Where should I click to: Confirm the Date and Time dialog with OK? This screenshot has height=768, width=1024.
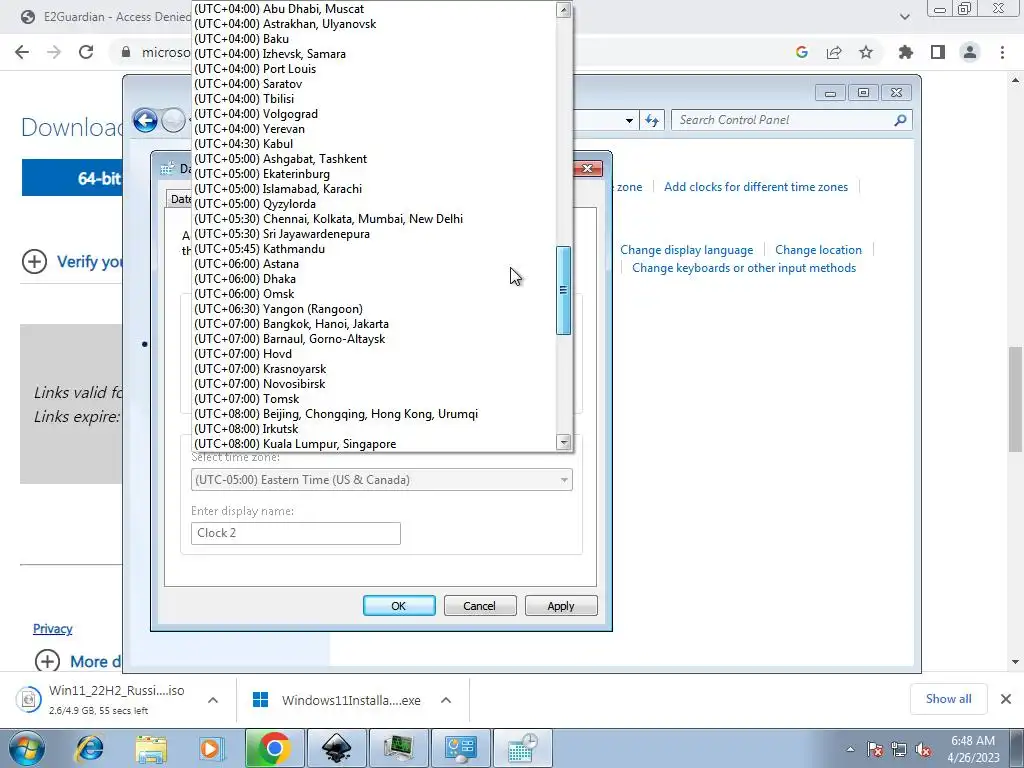[x=399, y=606]
